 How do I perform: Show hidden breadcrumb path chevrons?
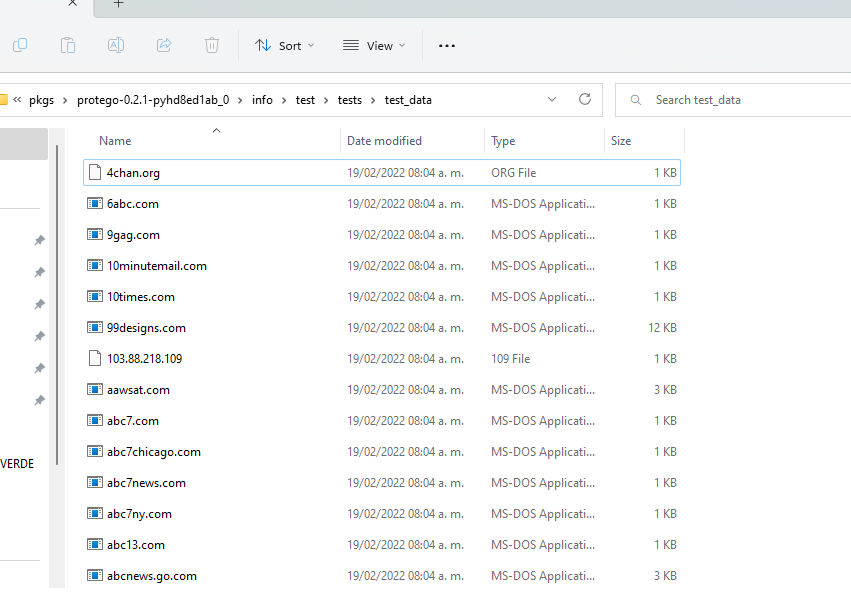pyautogui.click(x=17, y=100)
